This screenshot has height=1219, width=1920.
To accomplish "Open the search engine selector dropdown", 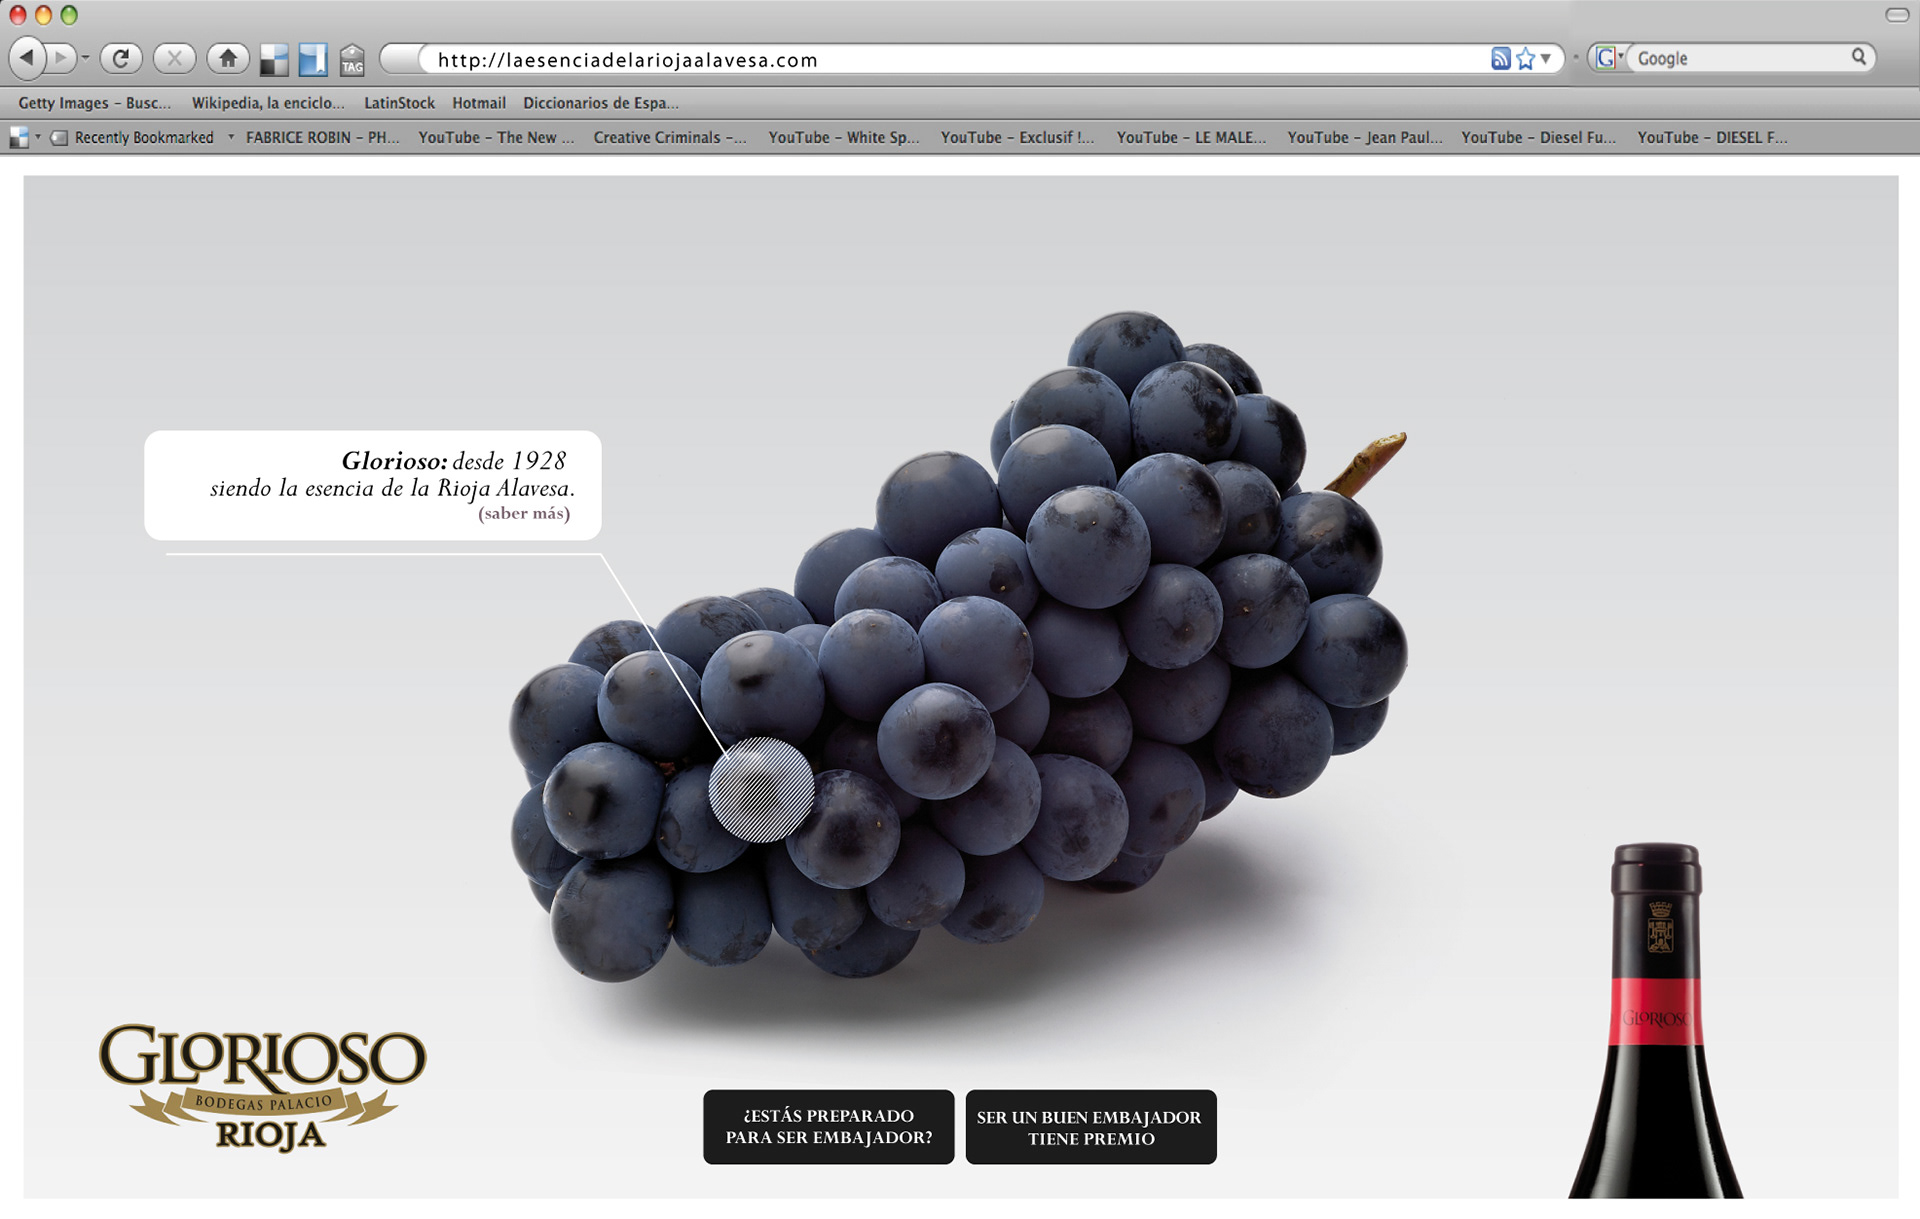I will click(x=1609, y=58).
